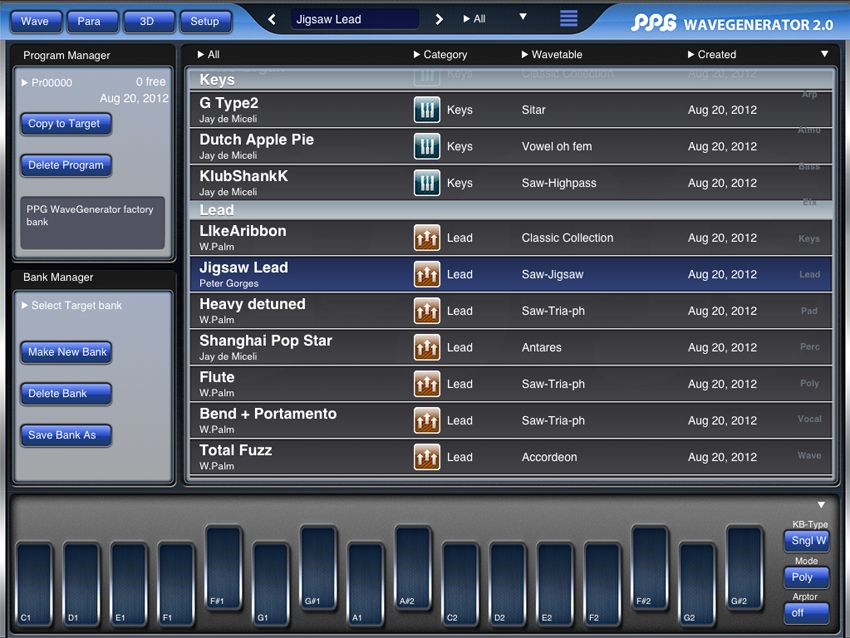Sort list by Created column header
This screenshot has width=850, height=638.
[x=712, y=55]
